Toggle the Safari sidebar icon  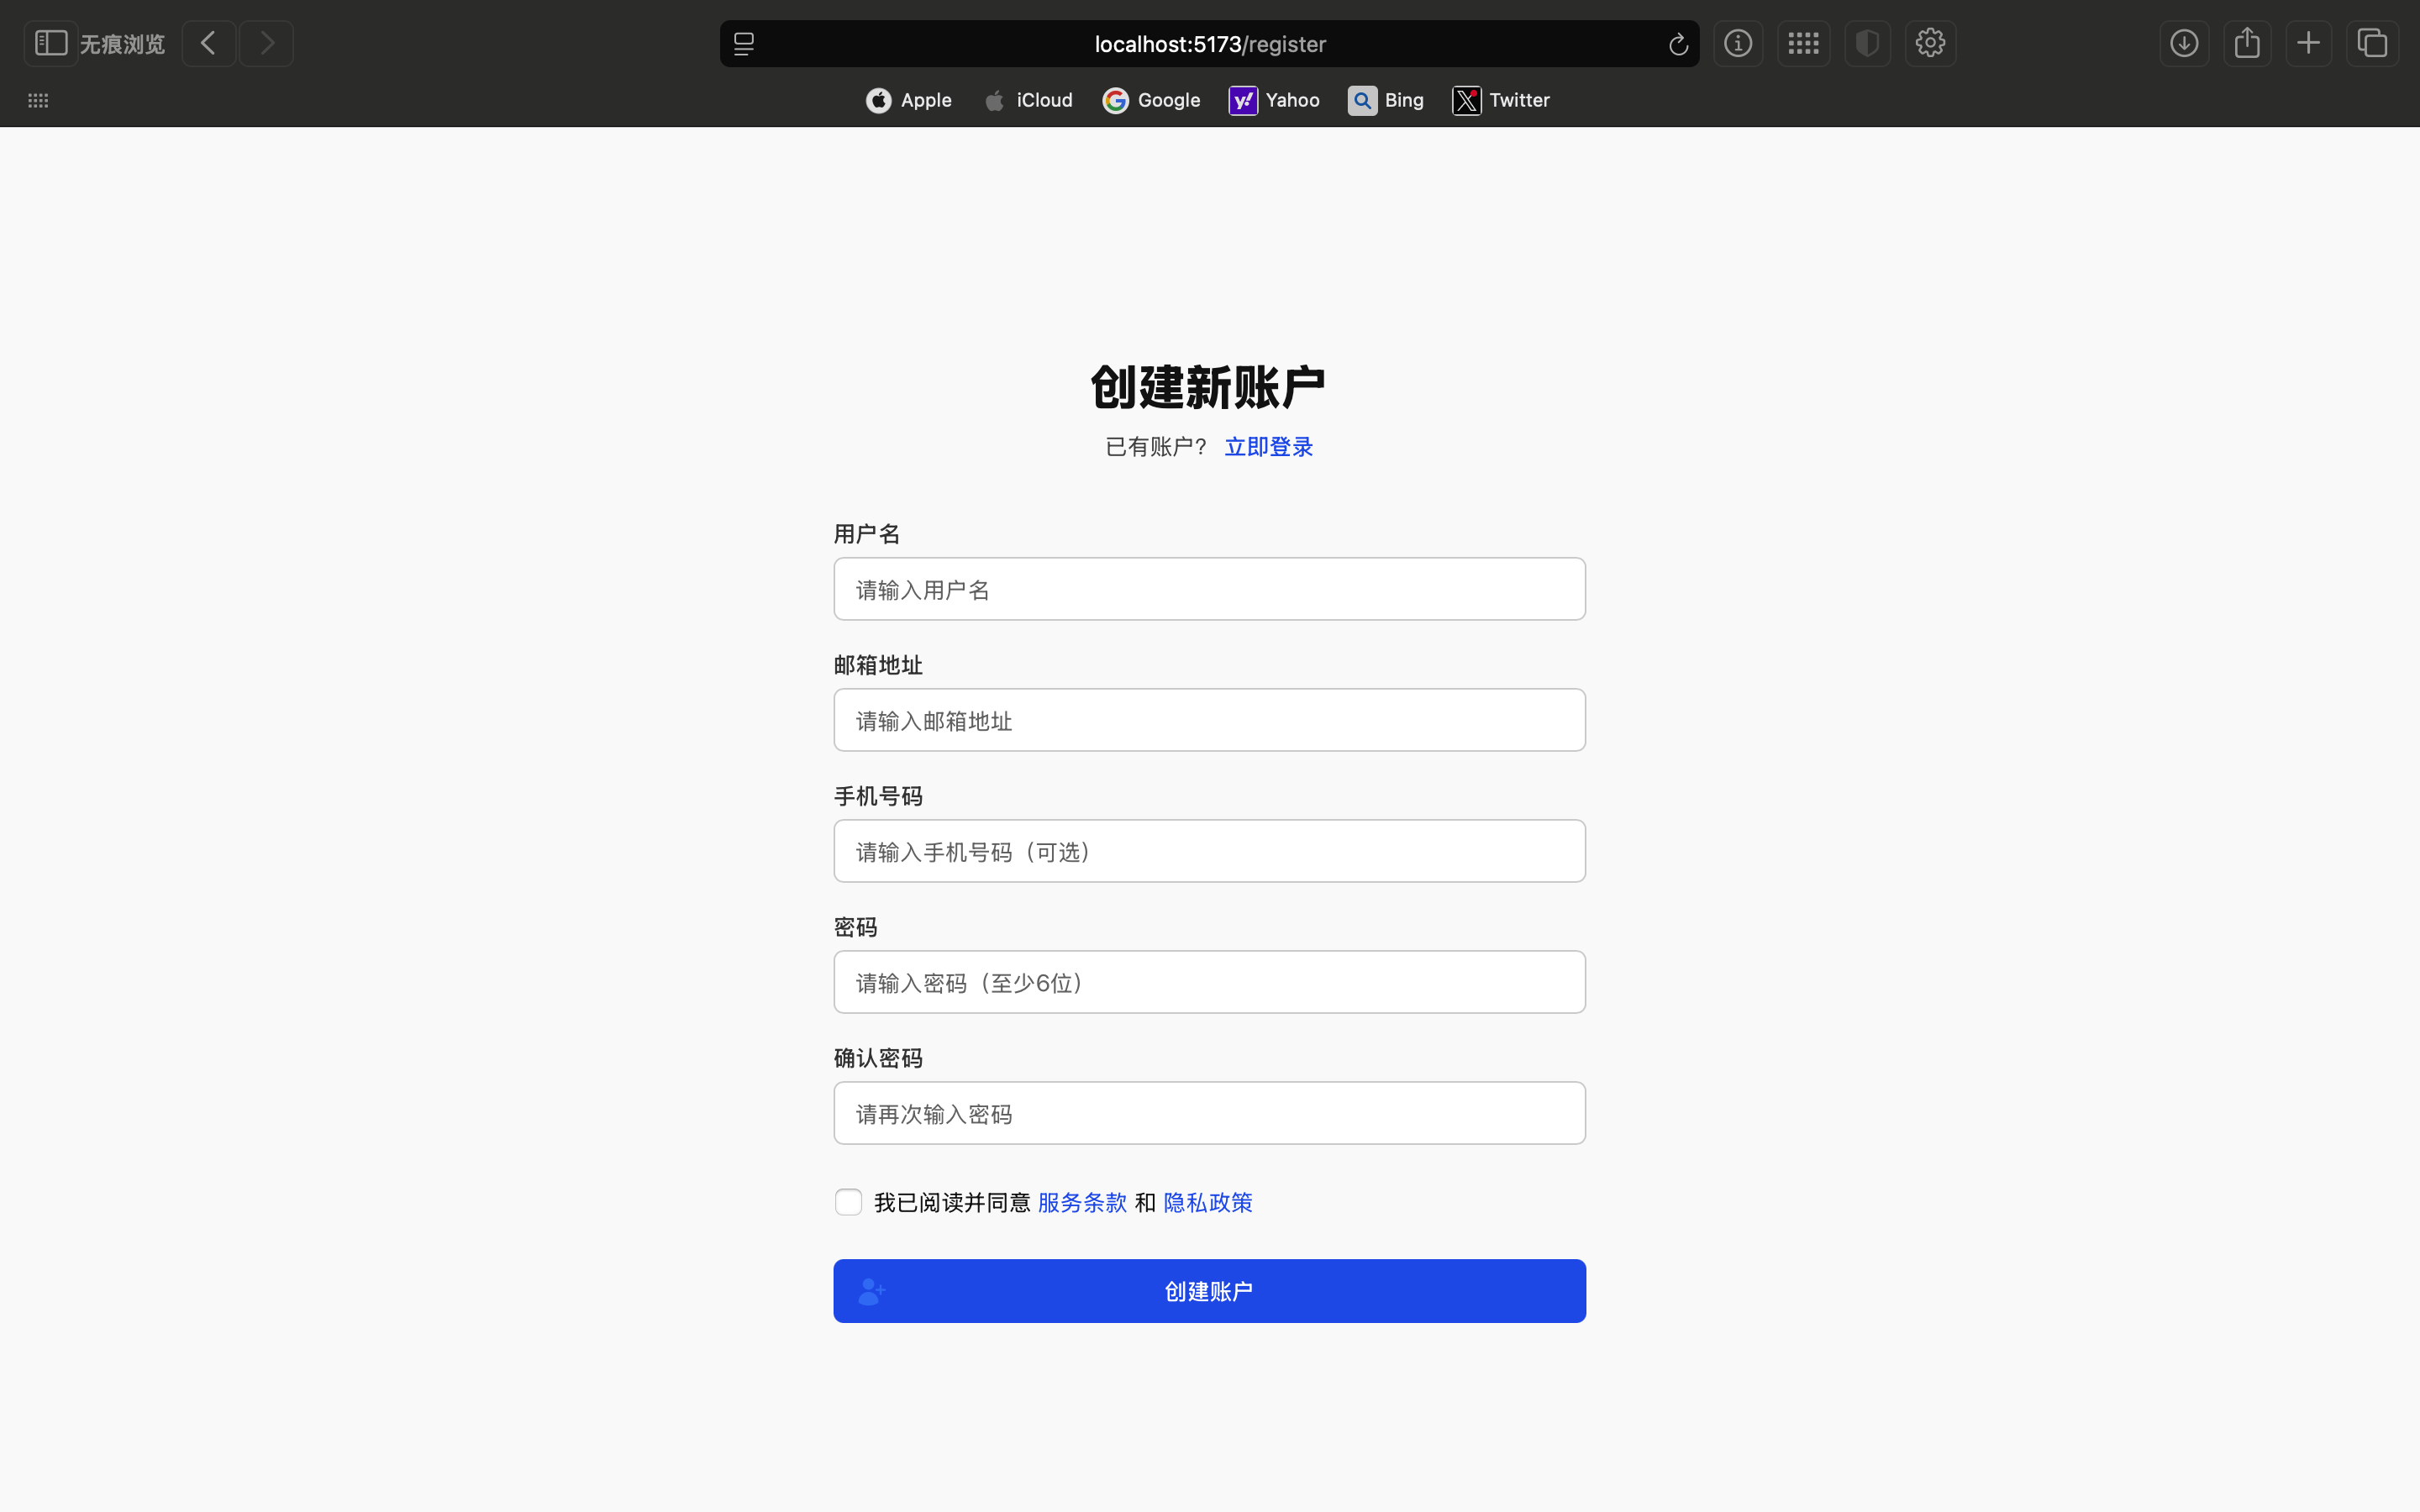[x=51, y=43]
